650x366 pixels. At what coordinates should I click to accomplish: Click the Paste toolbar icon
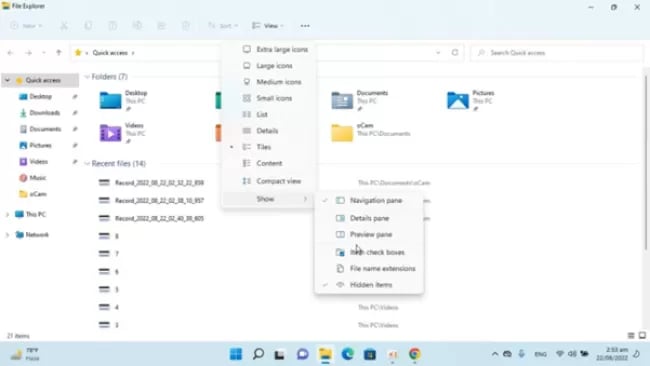(x=113, y=26)
